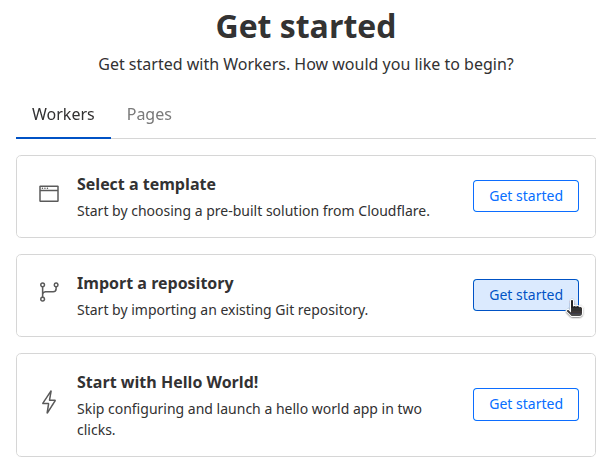The height and width of the screenshot is (473, 610).
Task: Click the lightning bolt Hello World icon
Action: point(49,402)
